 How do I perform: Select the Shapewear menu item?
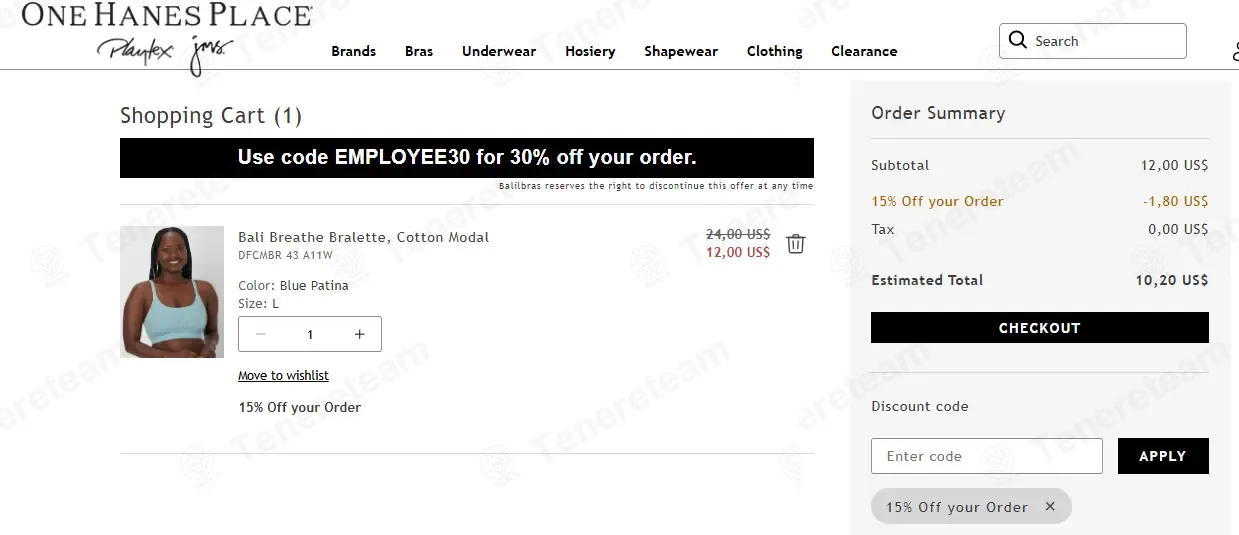tap(681, 51)
